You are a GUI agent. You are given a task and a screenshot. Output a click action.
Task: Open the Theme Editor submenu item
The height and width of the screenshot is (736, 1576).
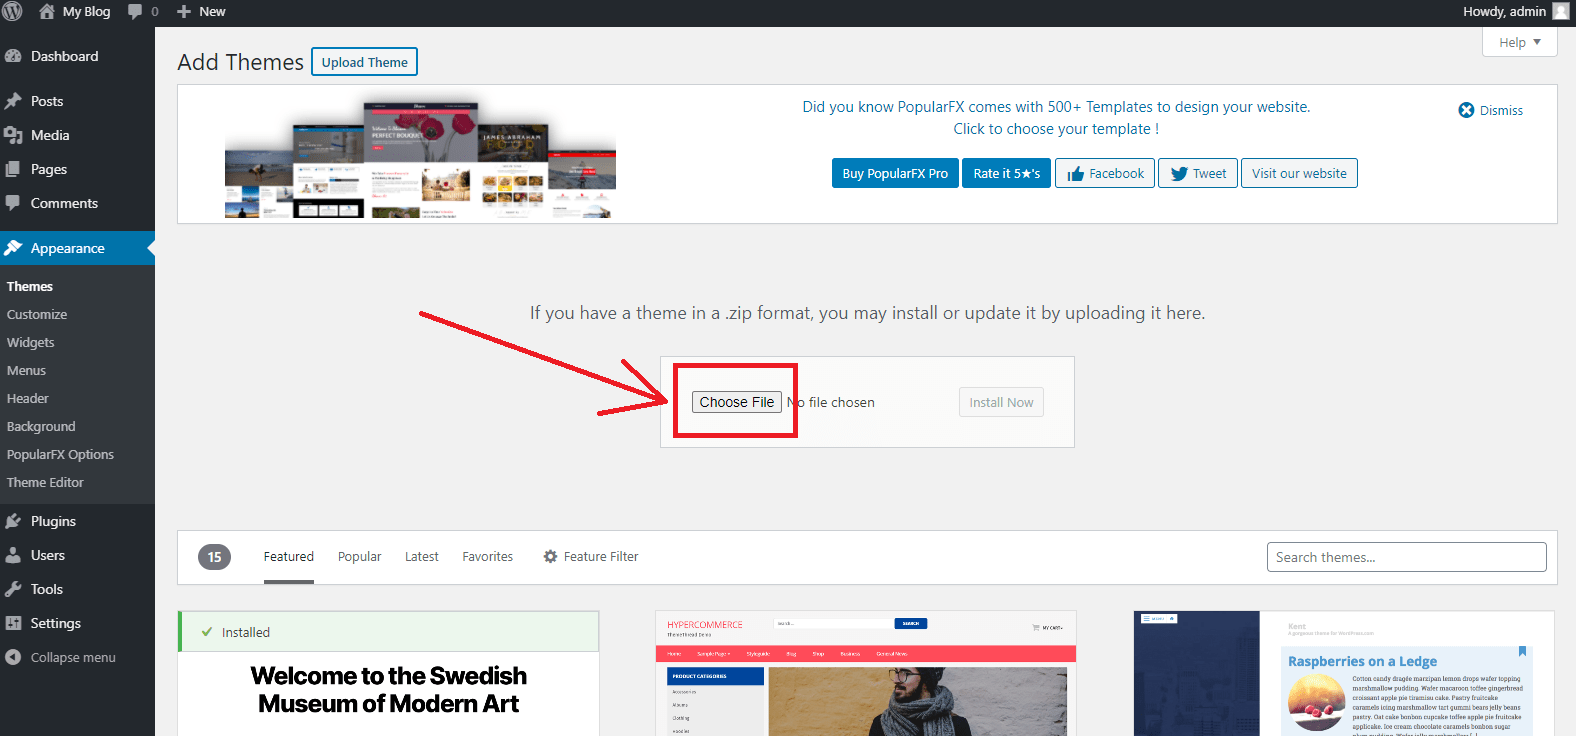pyautogui.click(x=45, y=482)
